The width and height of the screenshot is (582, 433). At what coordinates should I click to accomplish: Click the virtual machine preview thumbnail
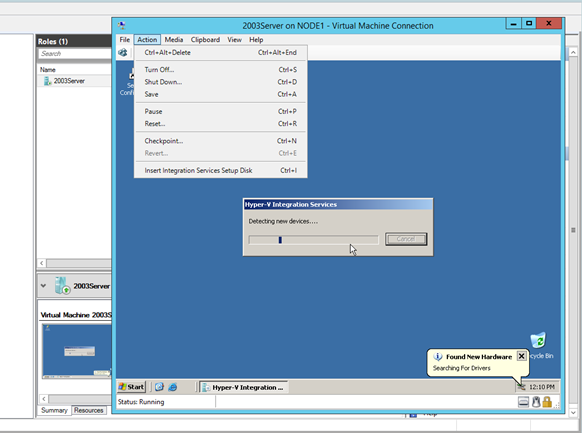point(76,351)
